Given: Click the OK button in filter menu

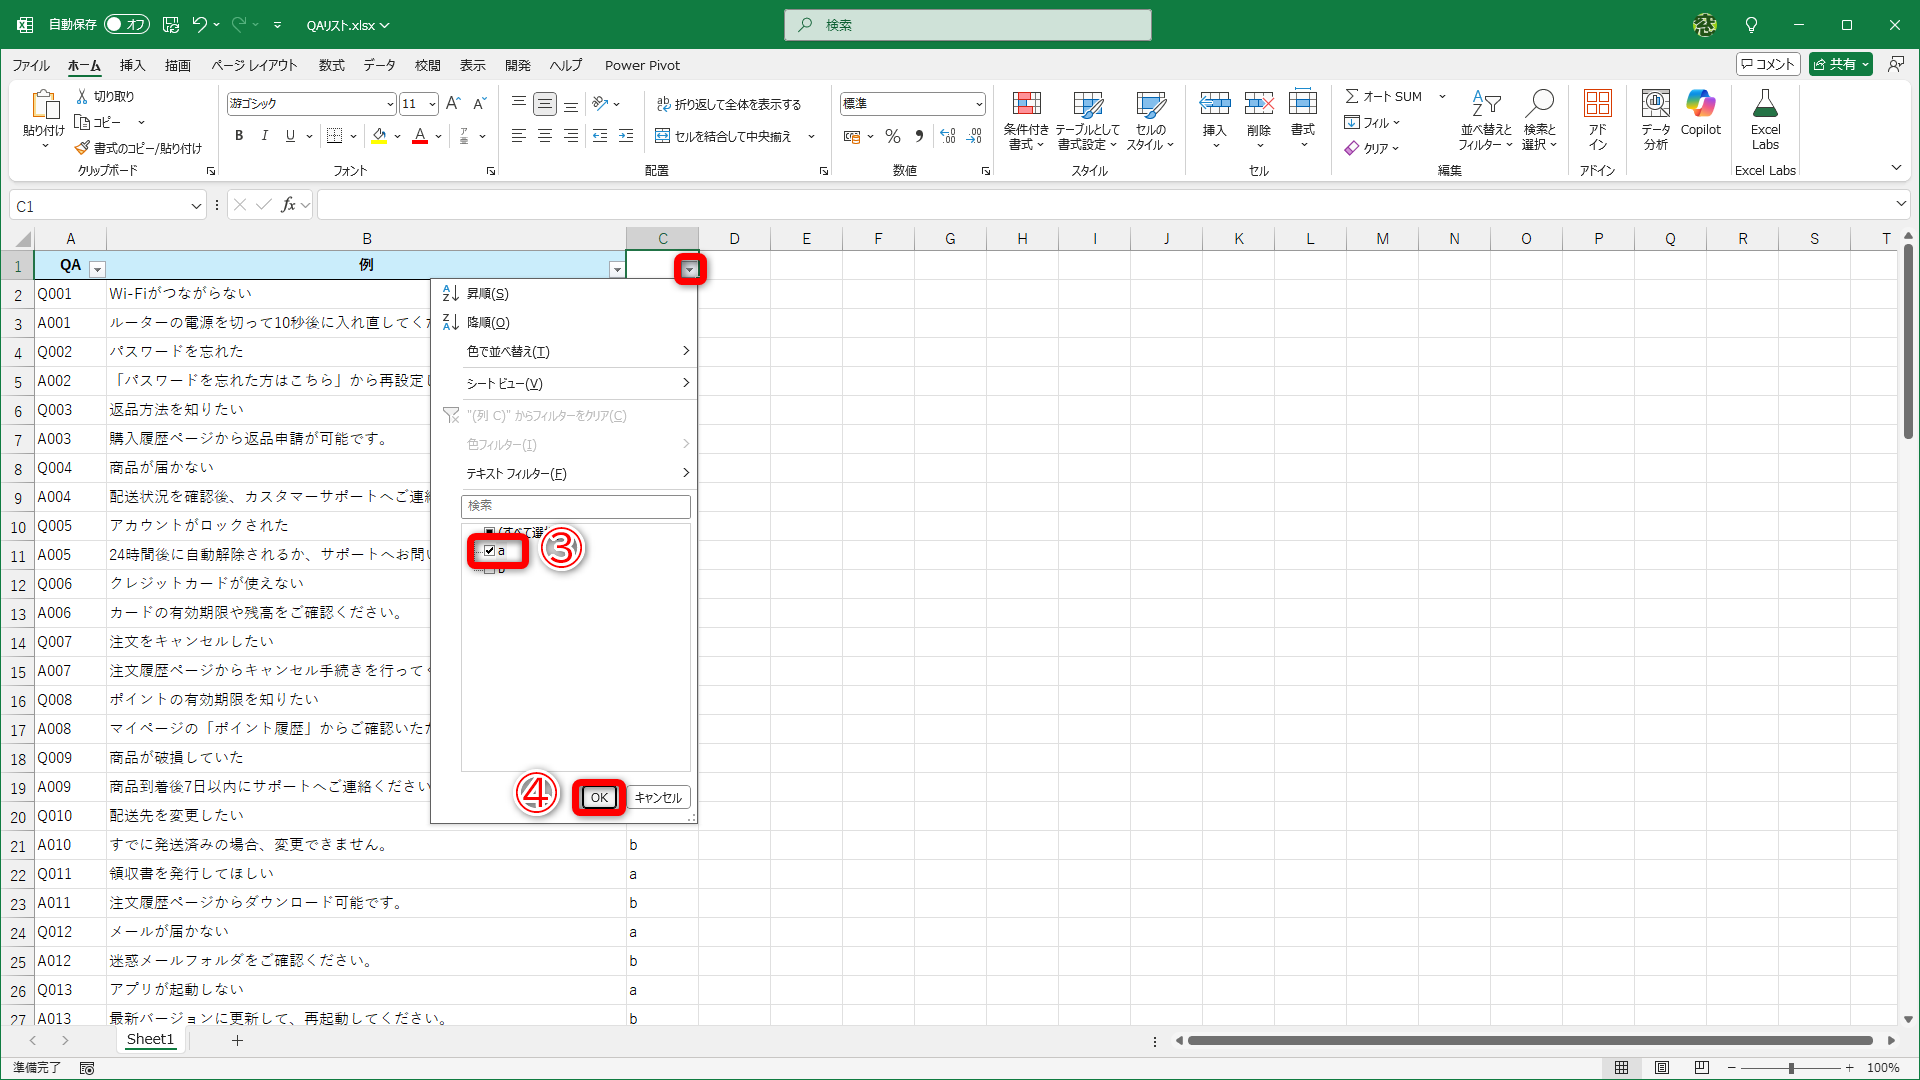Looking at the screenshot, I should (x=598, y=797).
